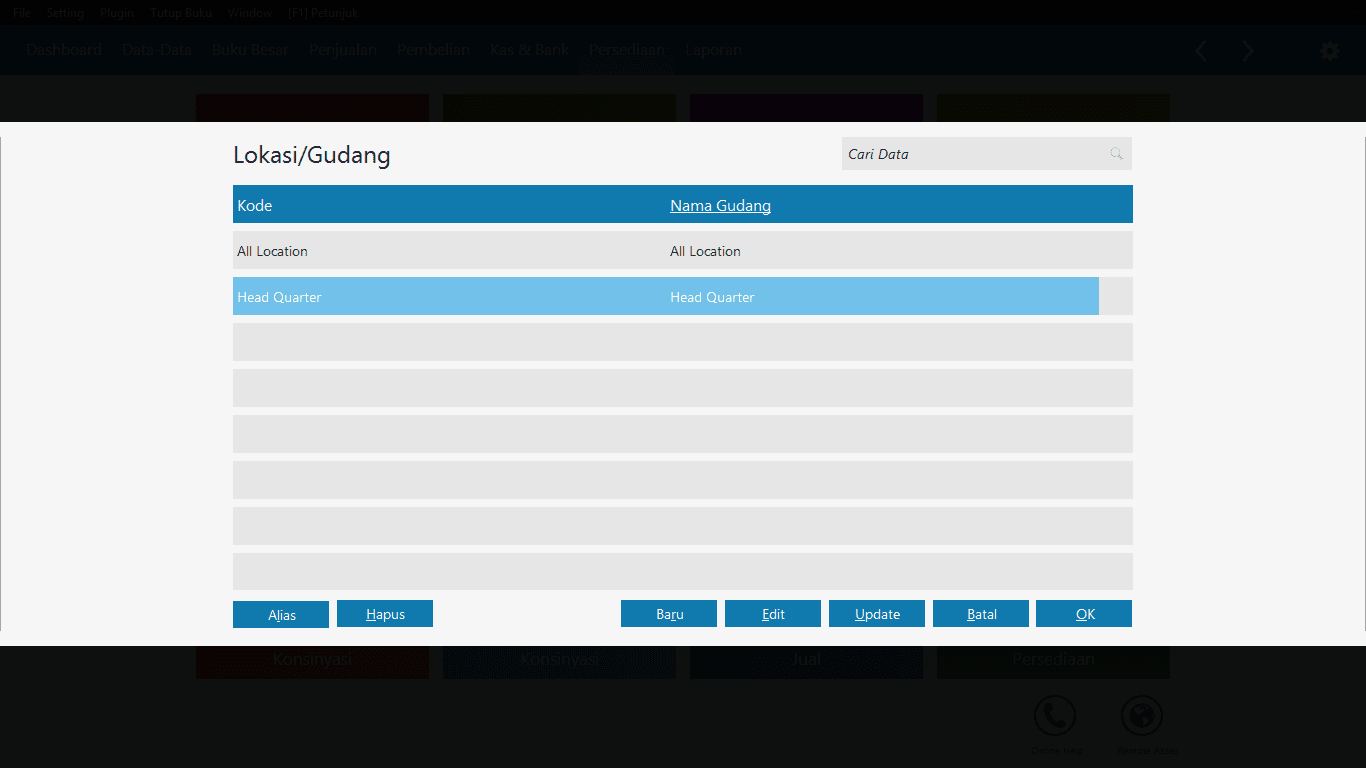
Task: Confirm selection with the OK button
Action: point(1084,614)
